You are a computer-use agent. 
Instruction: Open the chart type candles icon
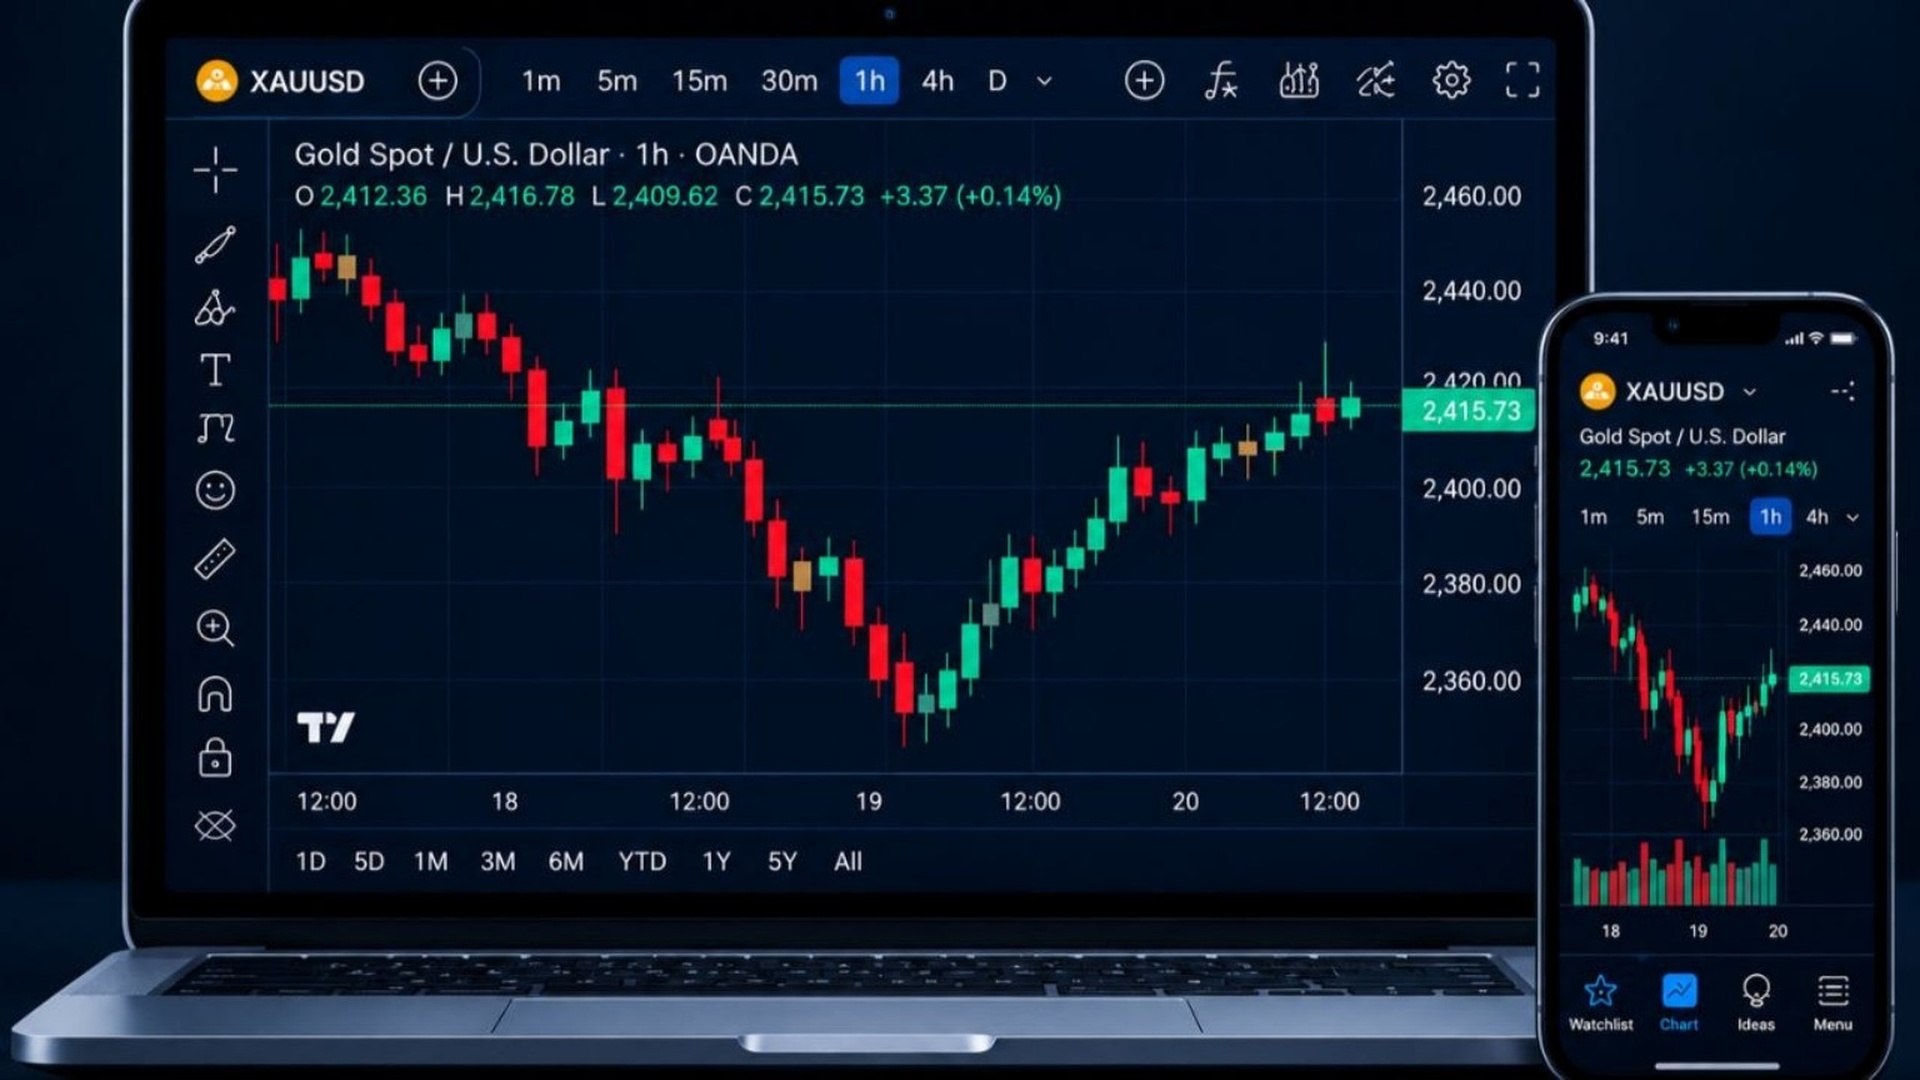pos(1299,80)
